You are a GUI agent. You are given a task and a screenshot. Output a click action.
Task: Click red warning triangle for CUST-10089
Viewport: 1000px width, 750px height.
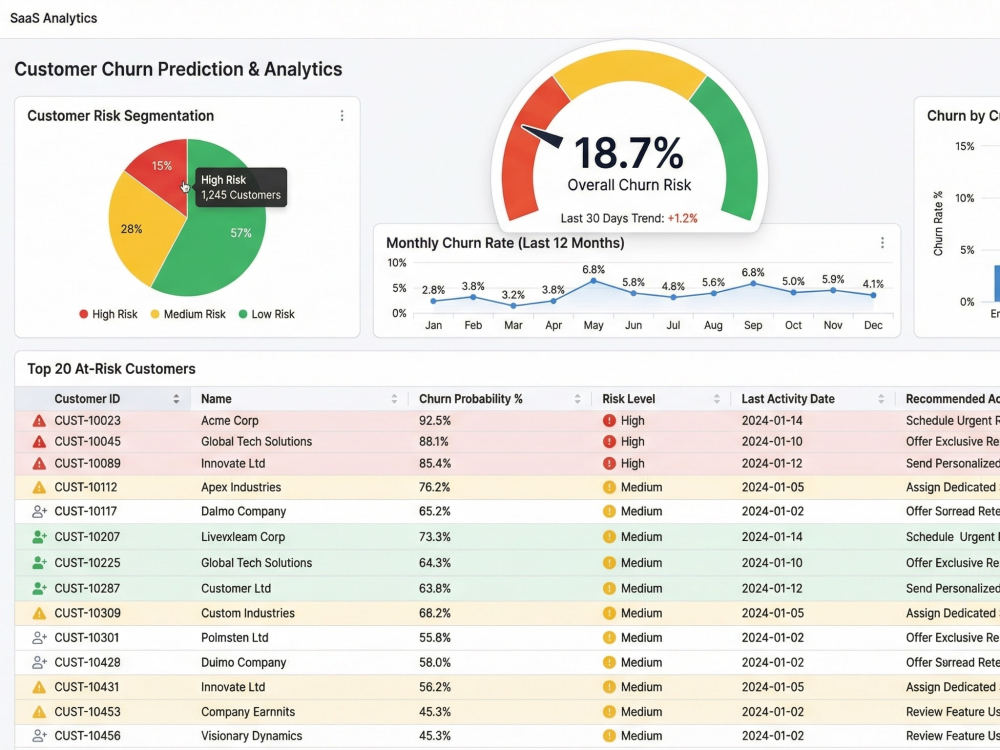pos(39,464)
